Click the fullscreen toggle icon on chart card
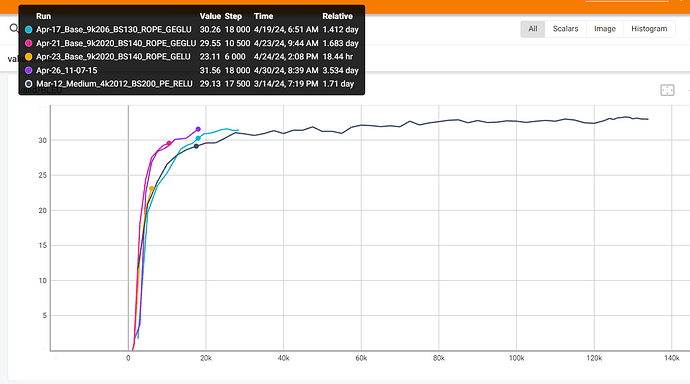 pos(667,90)
